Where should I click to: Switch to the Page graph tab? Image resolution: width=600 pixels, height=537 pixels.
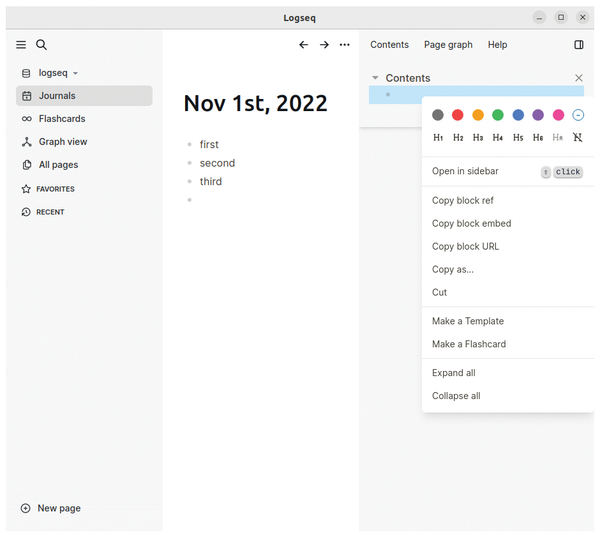point(448,45)
